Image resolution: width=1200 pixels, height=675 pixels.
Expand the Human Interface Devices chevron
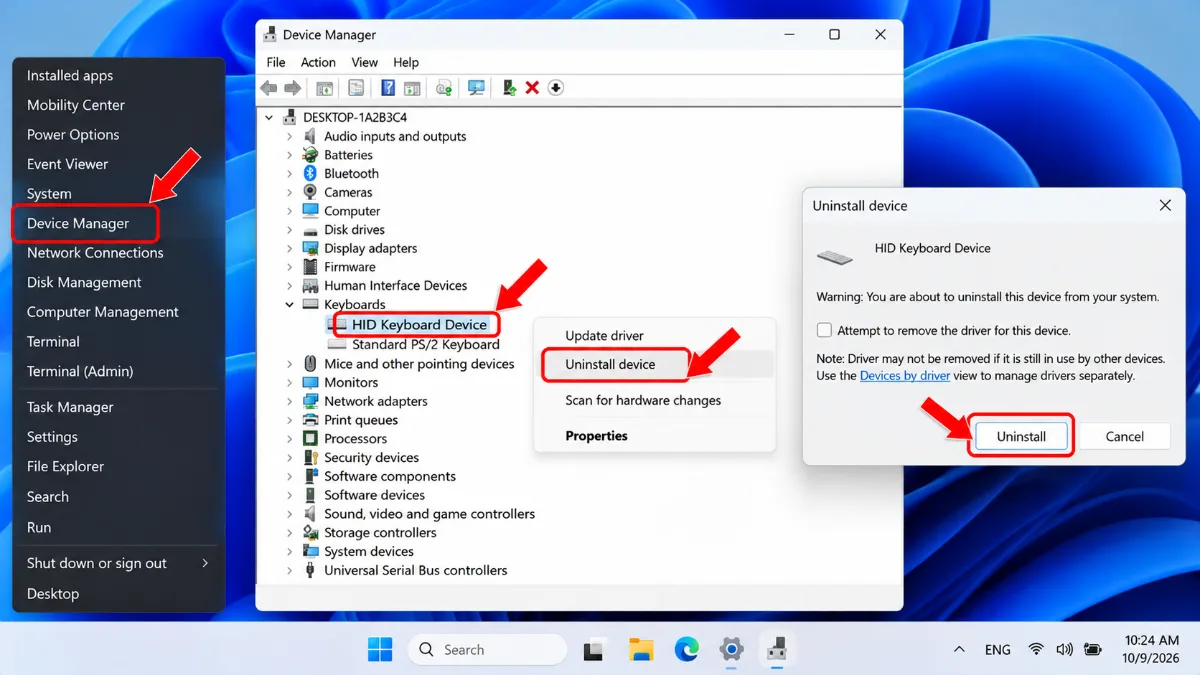290,286
